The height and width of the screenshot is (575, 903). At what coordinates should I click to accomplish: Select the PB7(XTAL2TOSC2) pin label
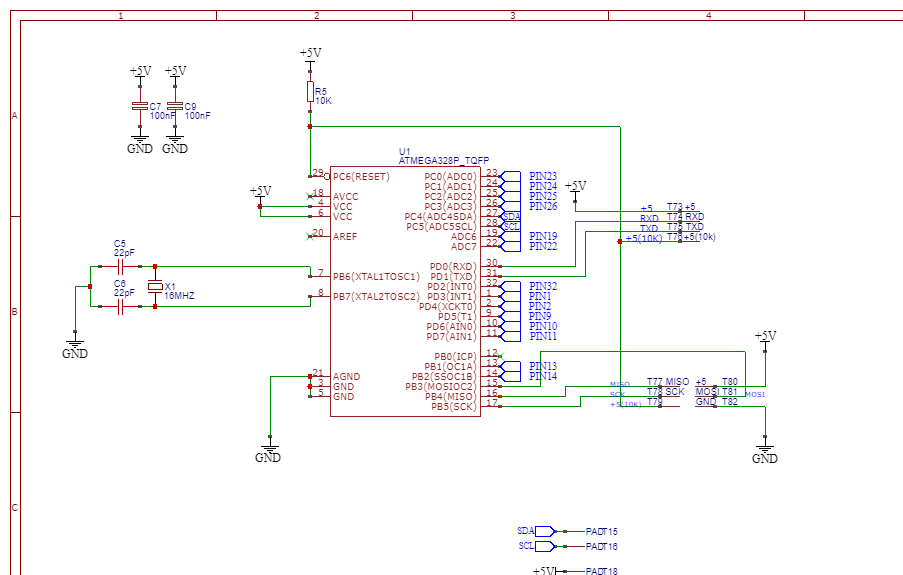coord(377,297)
